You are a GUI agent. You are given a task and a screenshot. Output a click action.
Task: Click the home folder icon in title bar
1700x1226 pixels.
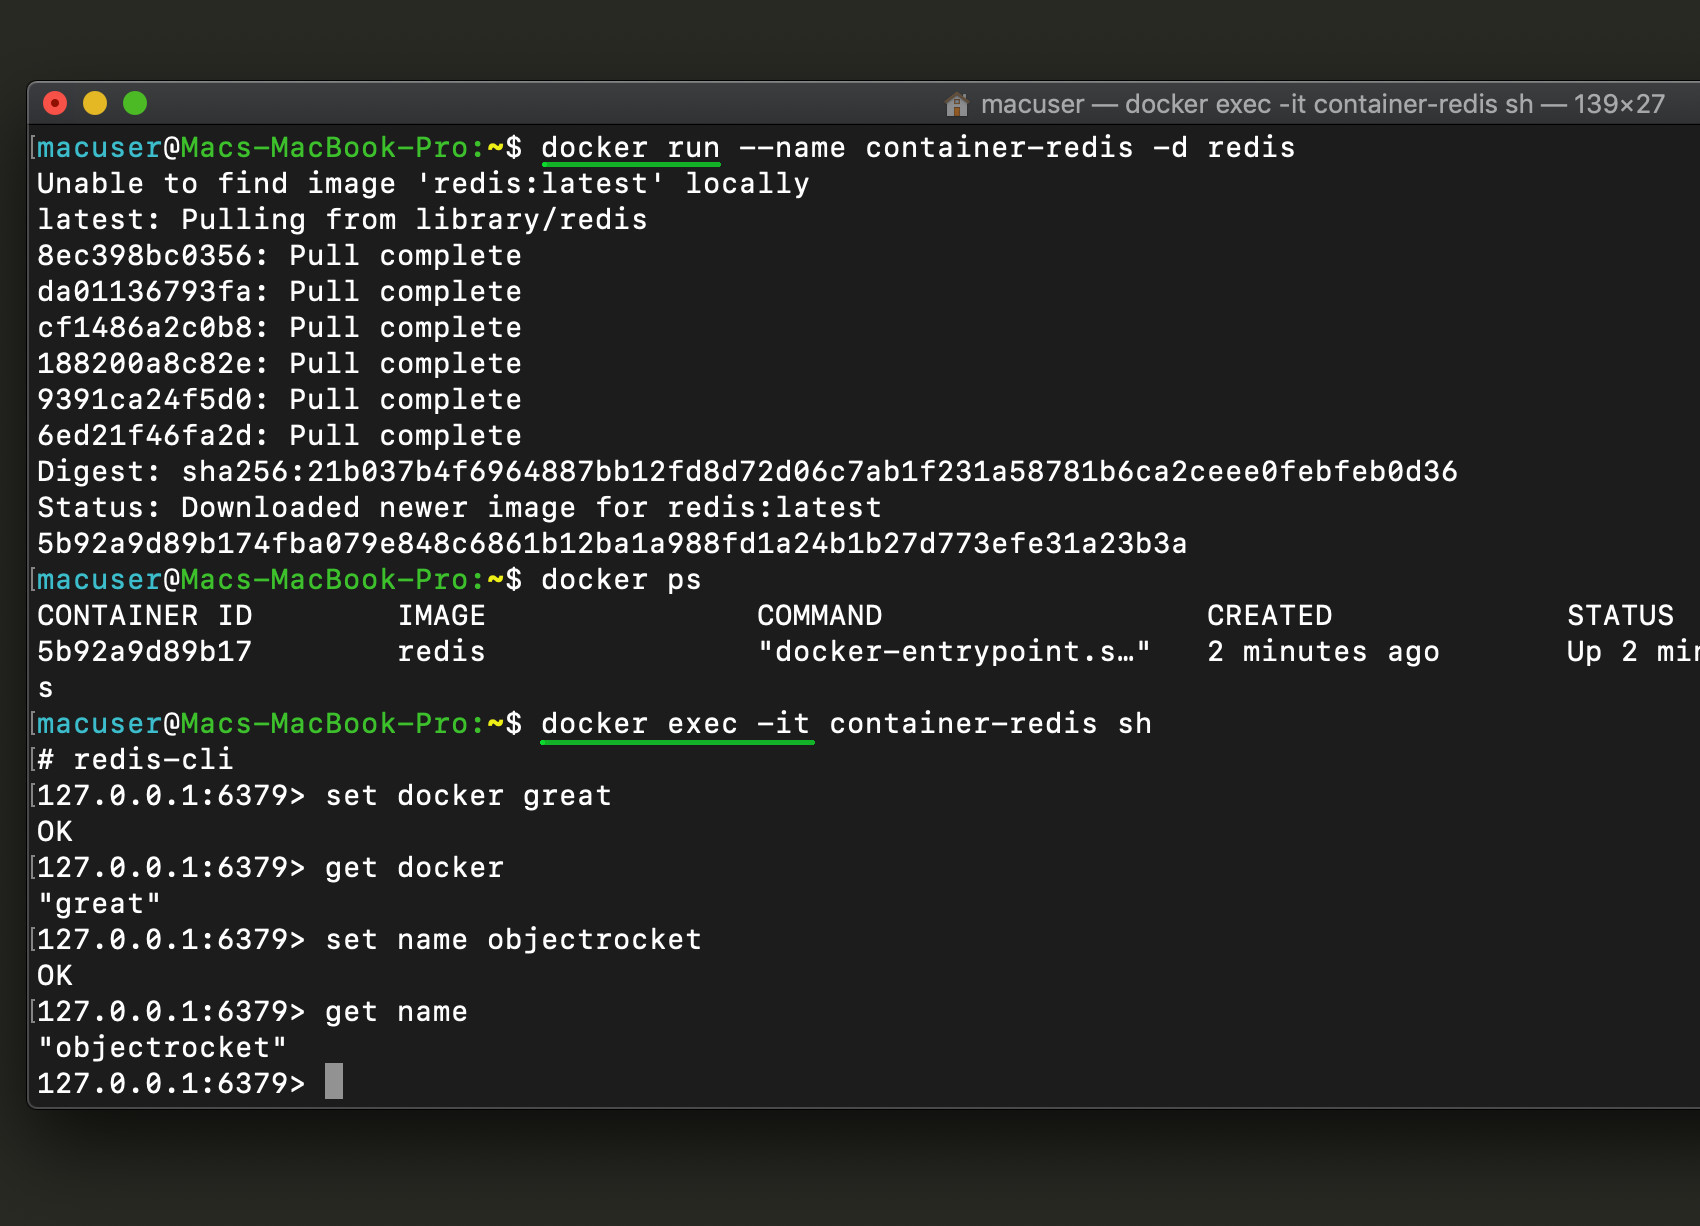point(957,104)
